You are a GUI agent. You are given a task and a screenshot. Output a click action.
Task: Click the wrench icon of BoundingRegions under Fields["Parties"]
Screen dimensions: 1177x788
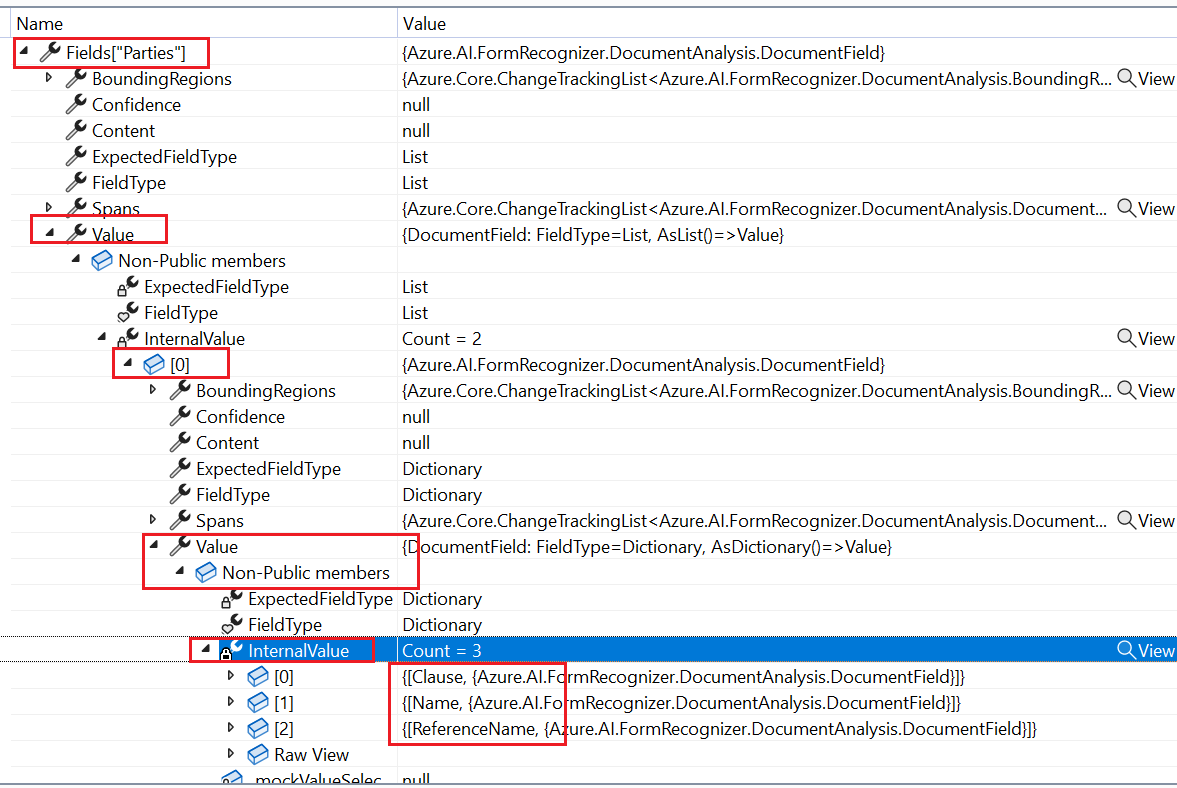coord(76,78)
